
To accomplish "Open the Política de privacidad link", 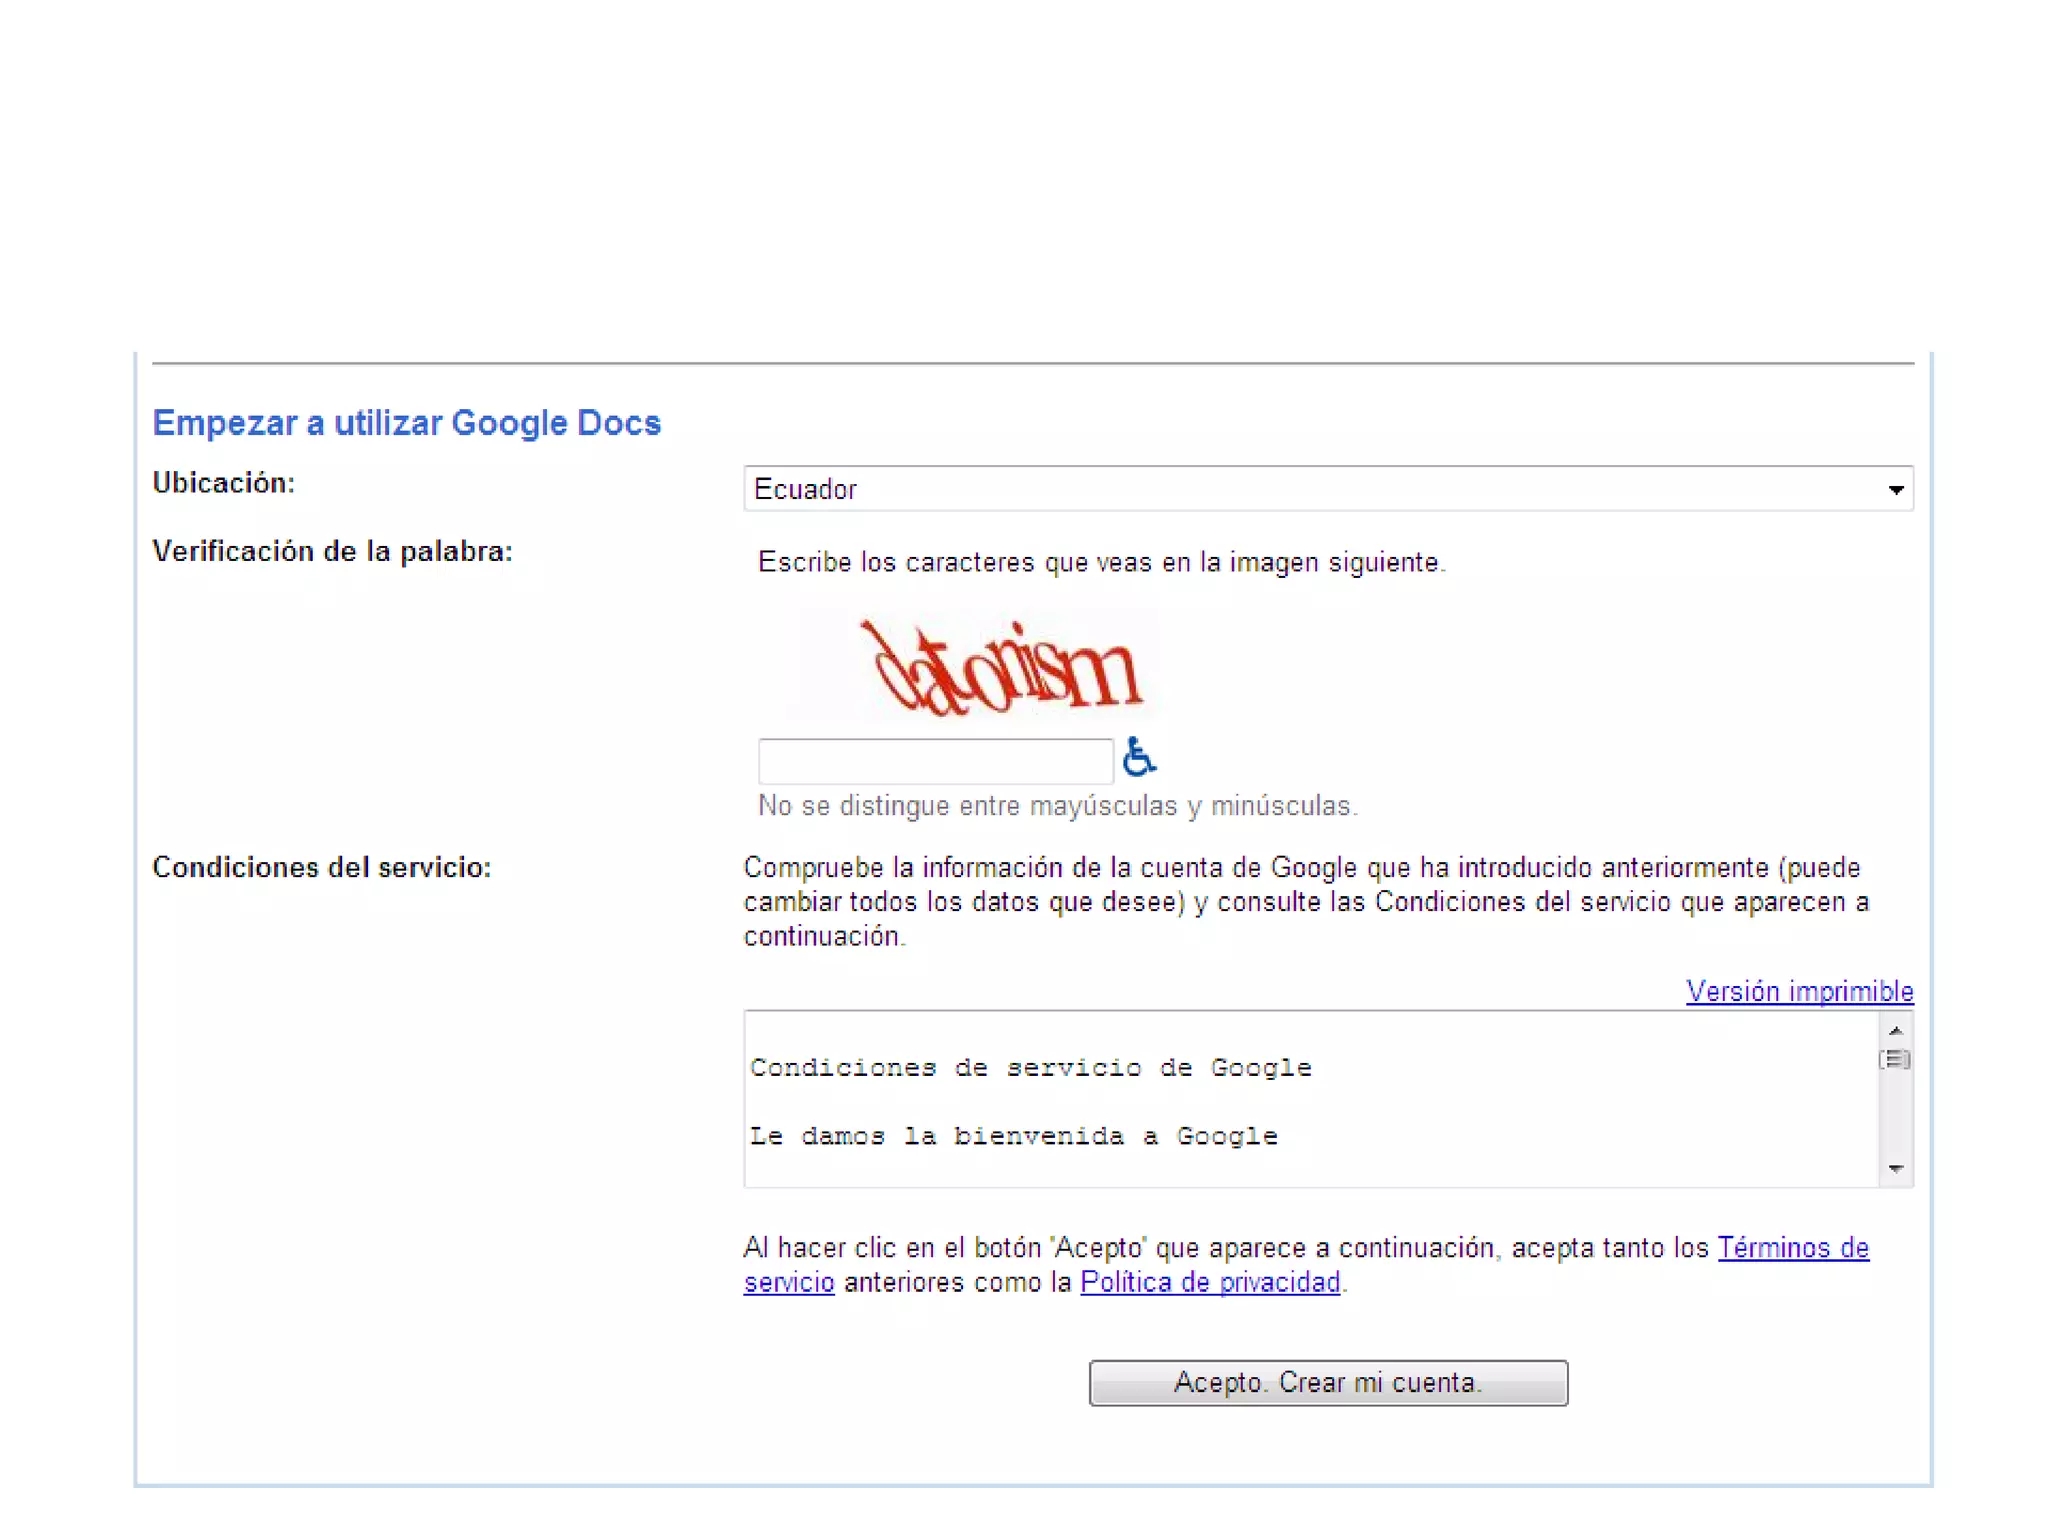I will [x=1210, y=1282].
